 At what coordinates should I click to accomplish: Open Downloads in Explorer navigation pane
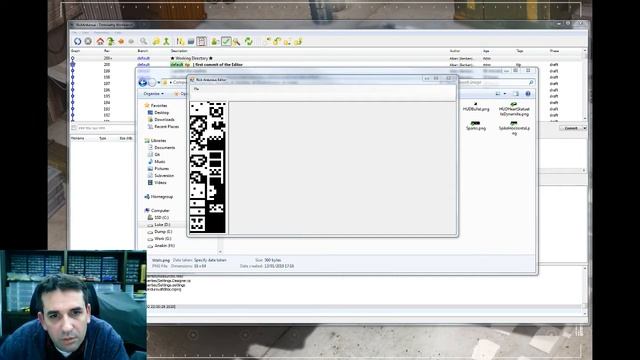164,120
